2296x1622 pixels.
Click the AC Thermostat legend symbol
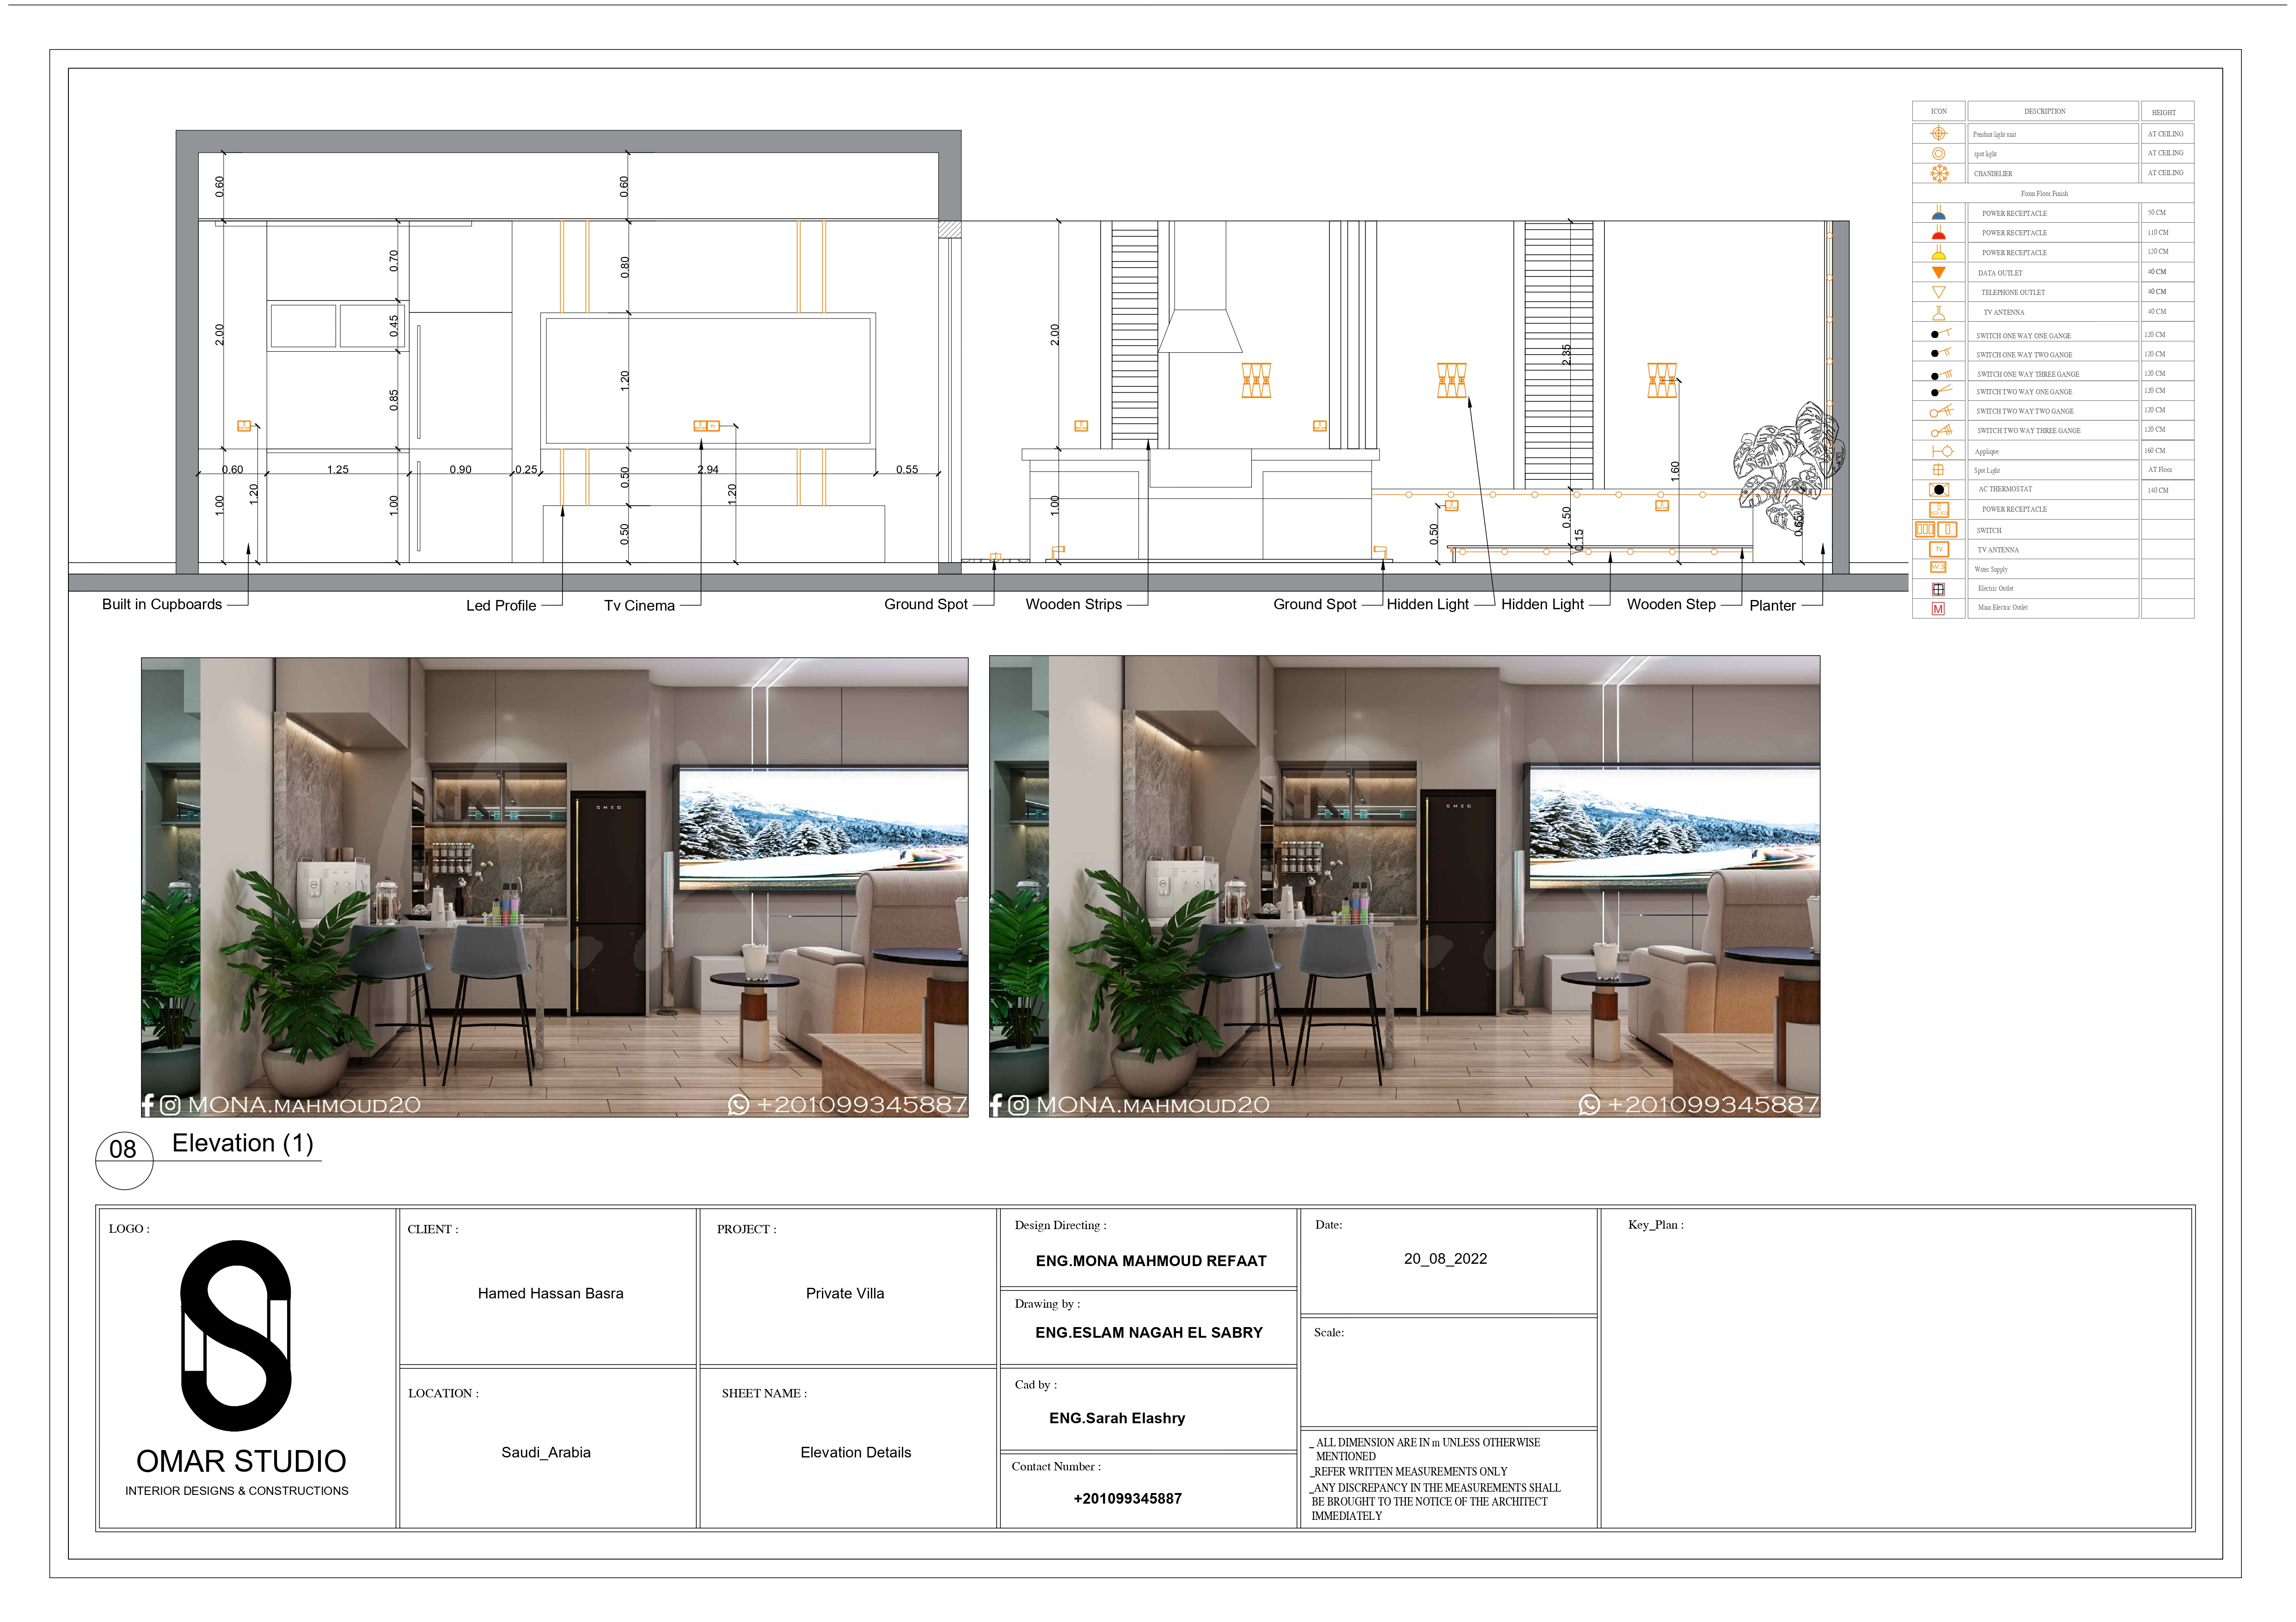click(1939, 490)
